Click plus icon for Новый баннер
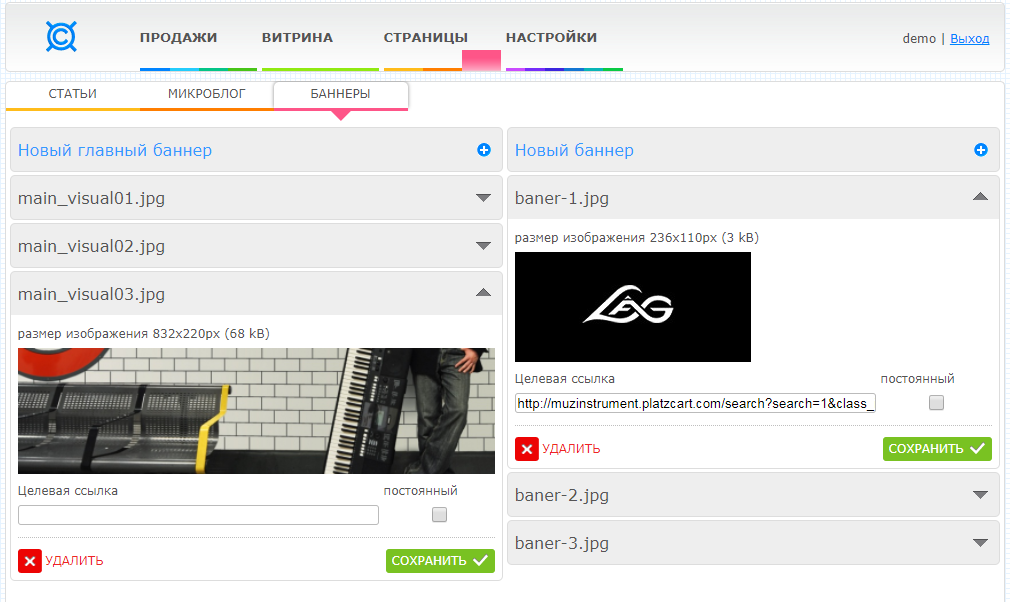Viewport: 1010px width, 602px height. pos(980,150)
